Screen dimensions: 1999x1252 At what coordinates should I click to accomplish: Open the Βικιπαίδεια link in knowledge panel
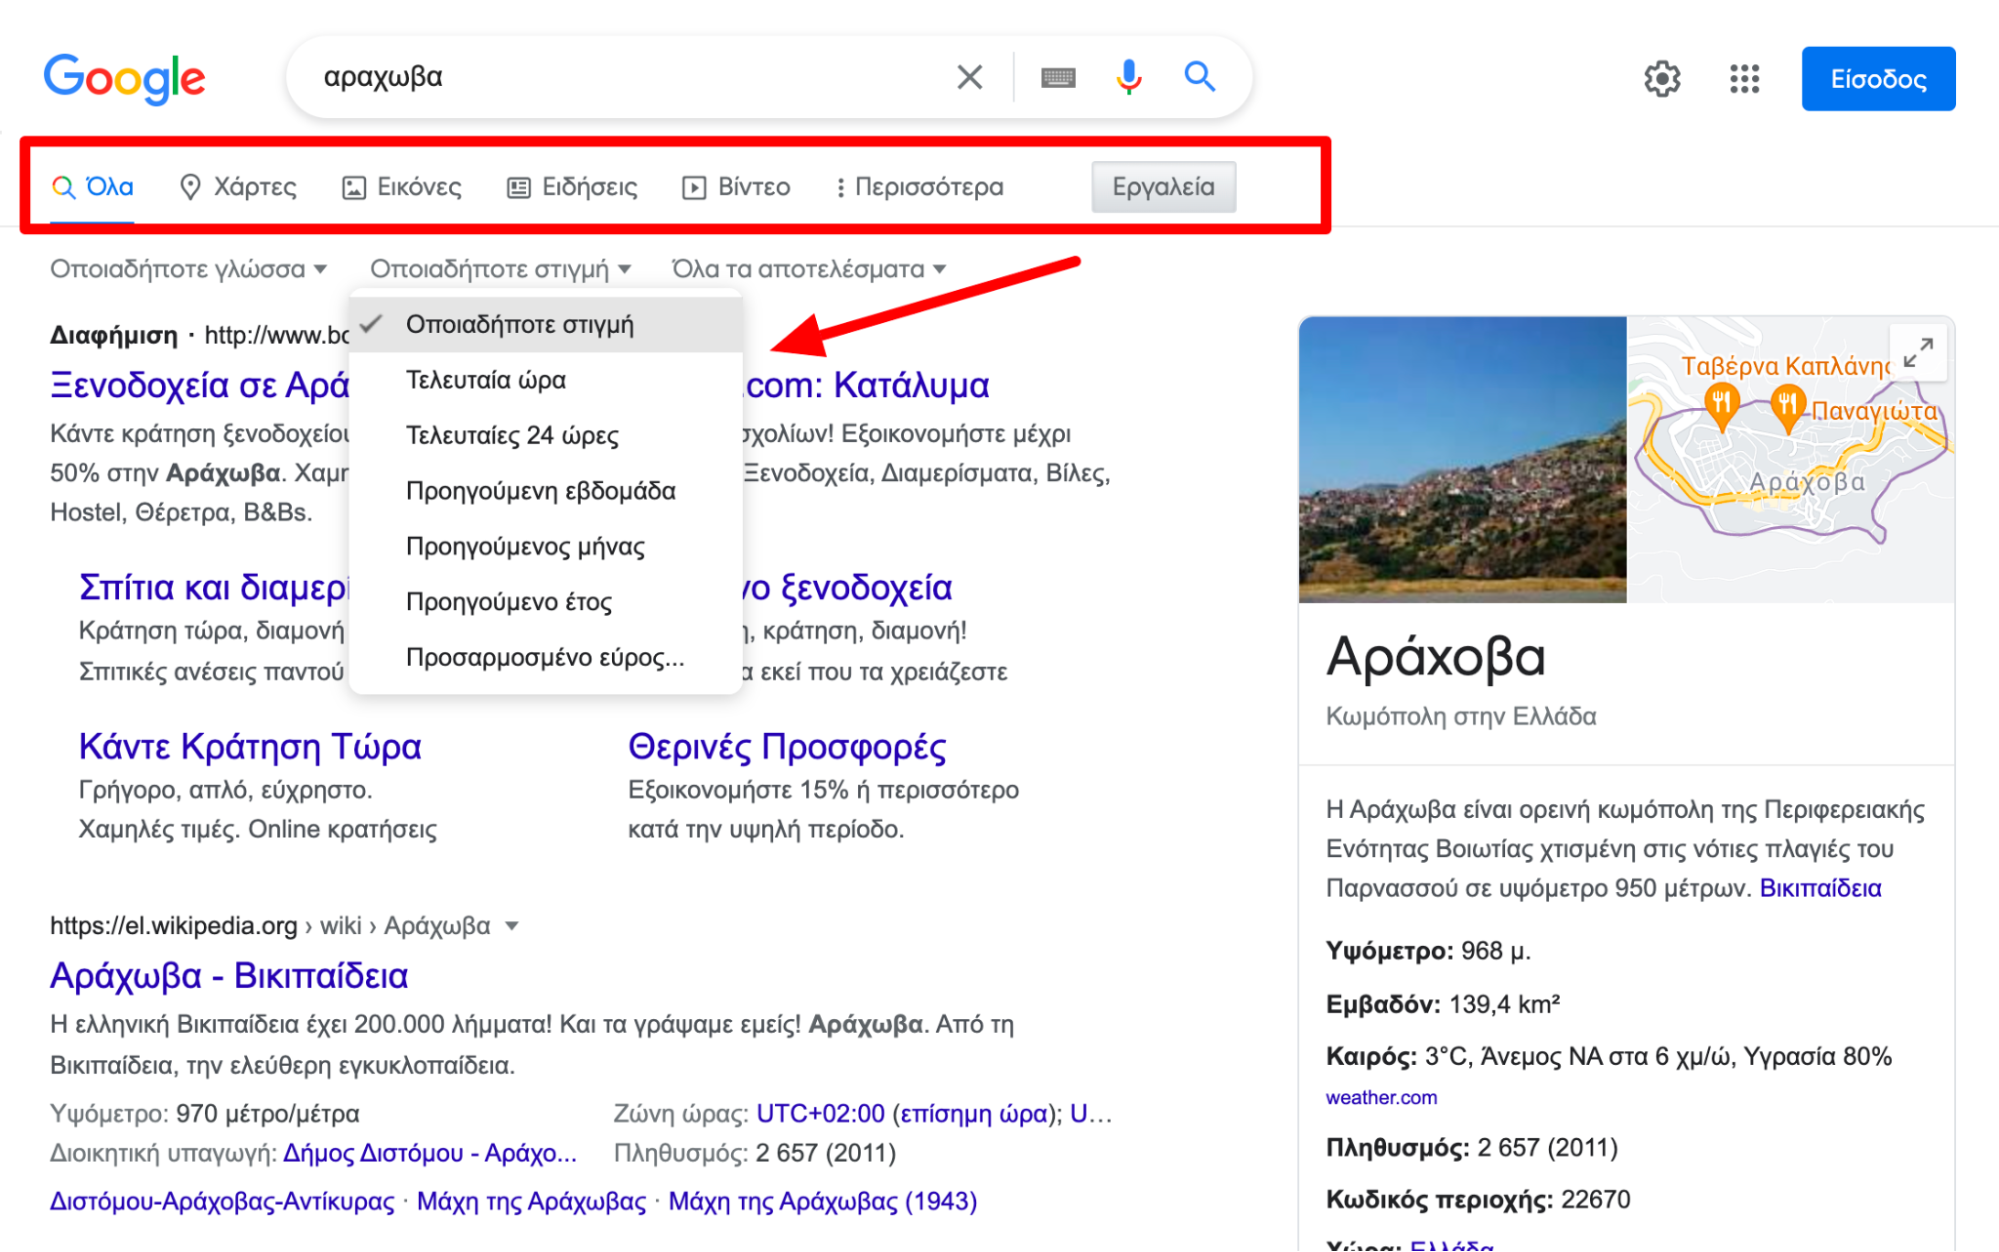click(1820, 888)
